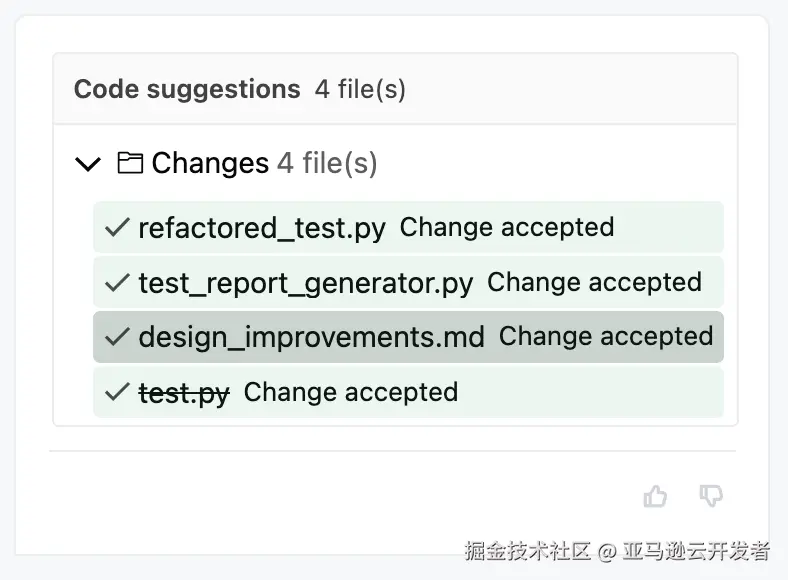Click the 4 file(s) count in header

click(x=360, y=89)
